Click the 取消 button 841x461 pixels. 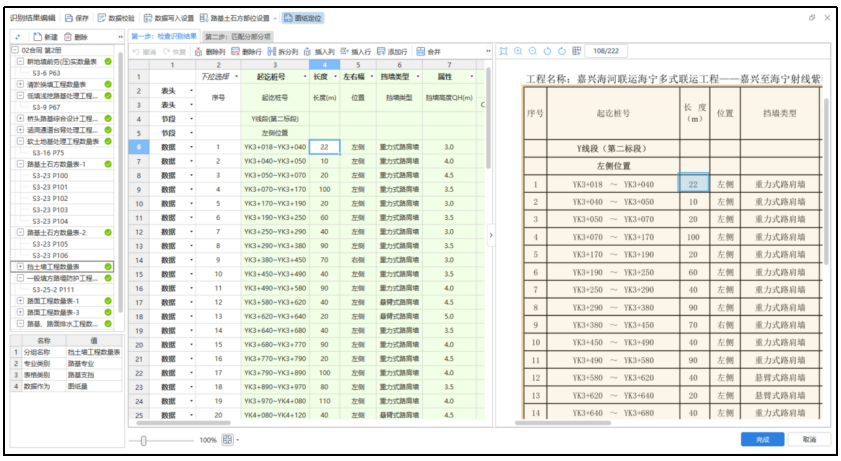(808, 439)
